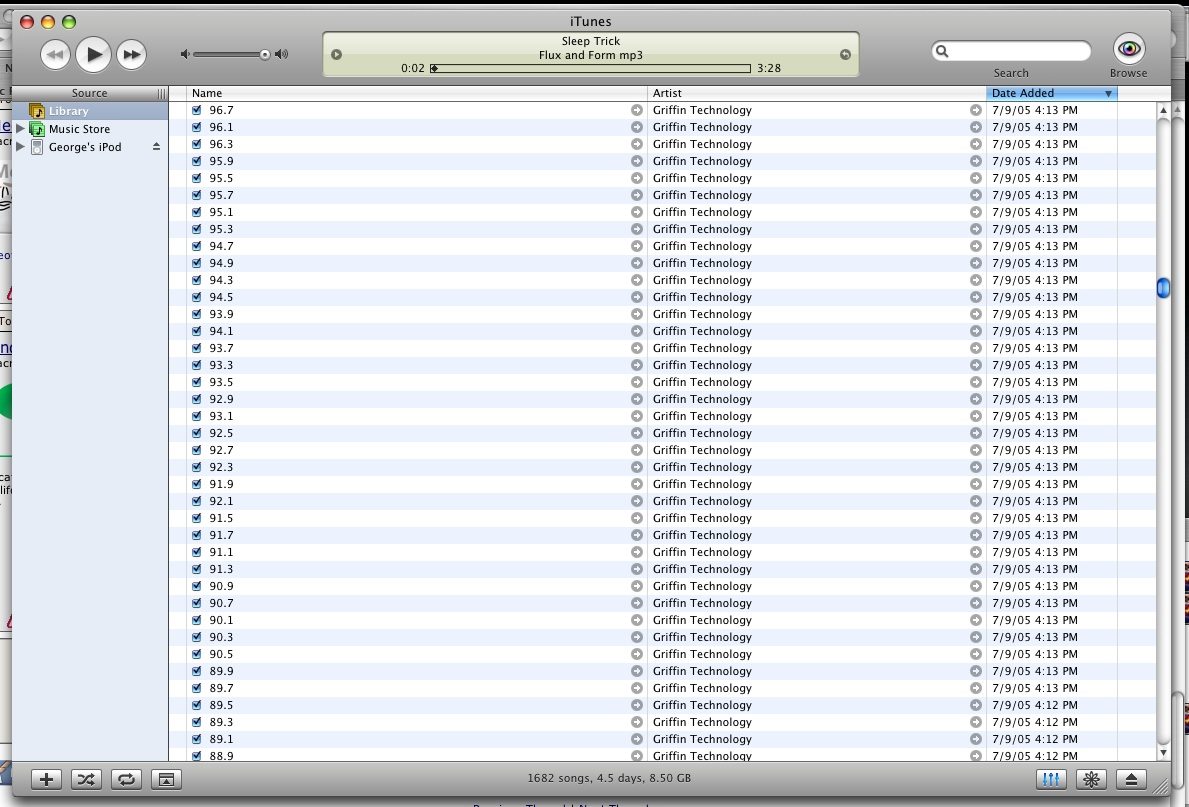Sort by the Name column header
Image resolution: width=1189 pixels, height=807 pixels.
click(417, 93)
